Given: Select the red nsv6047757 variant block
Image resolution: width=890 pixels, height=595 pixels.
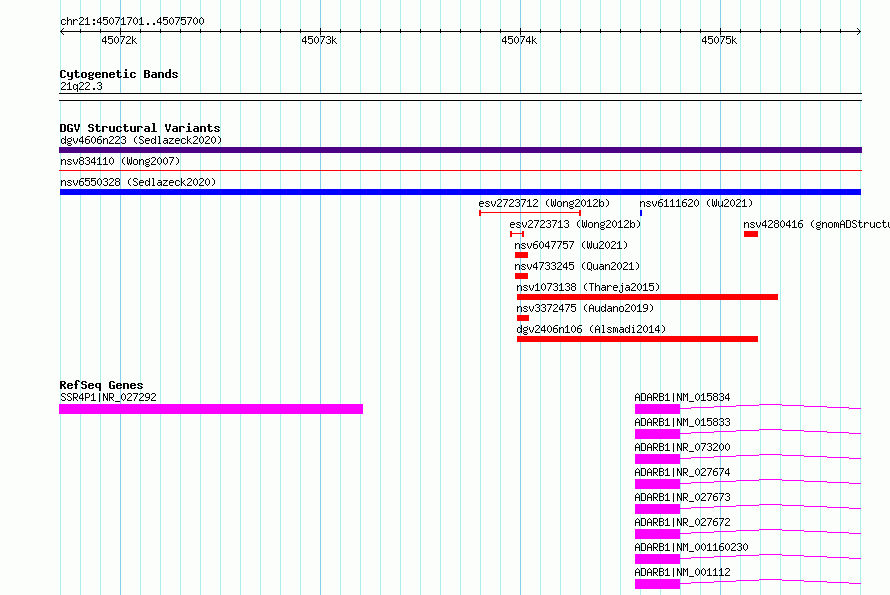Looking at the screenshot, I should pos(521,255).
